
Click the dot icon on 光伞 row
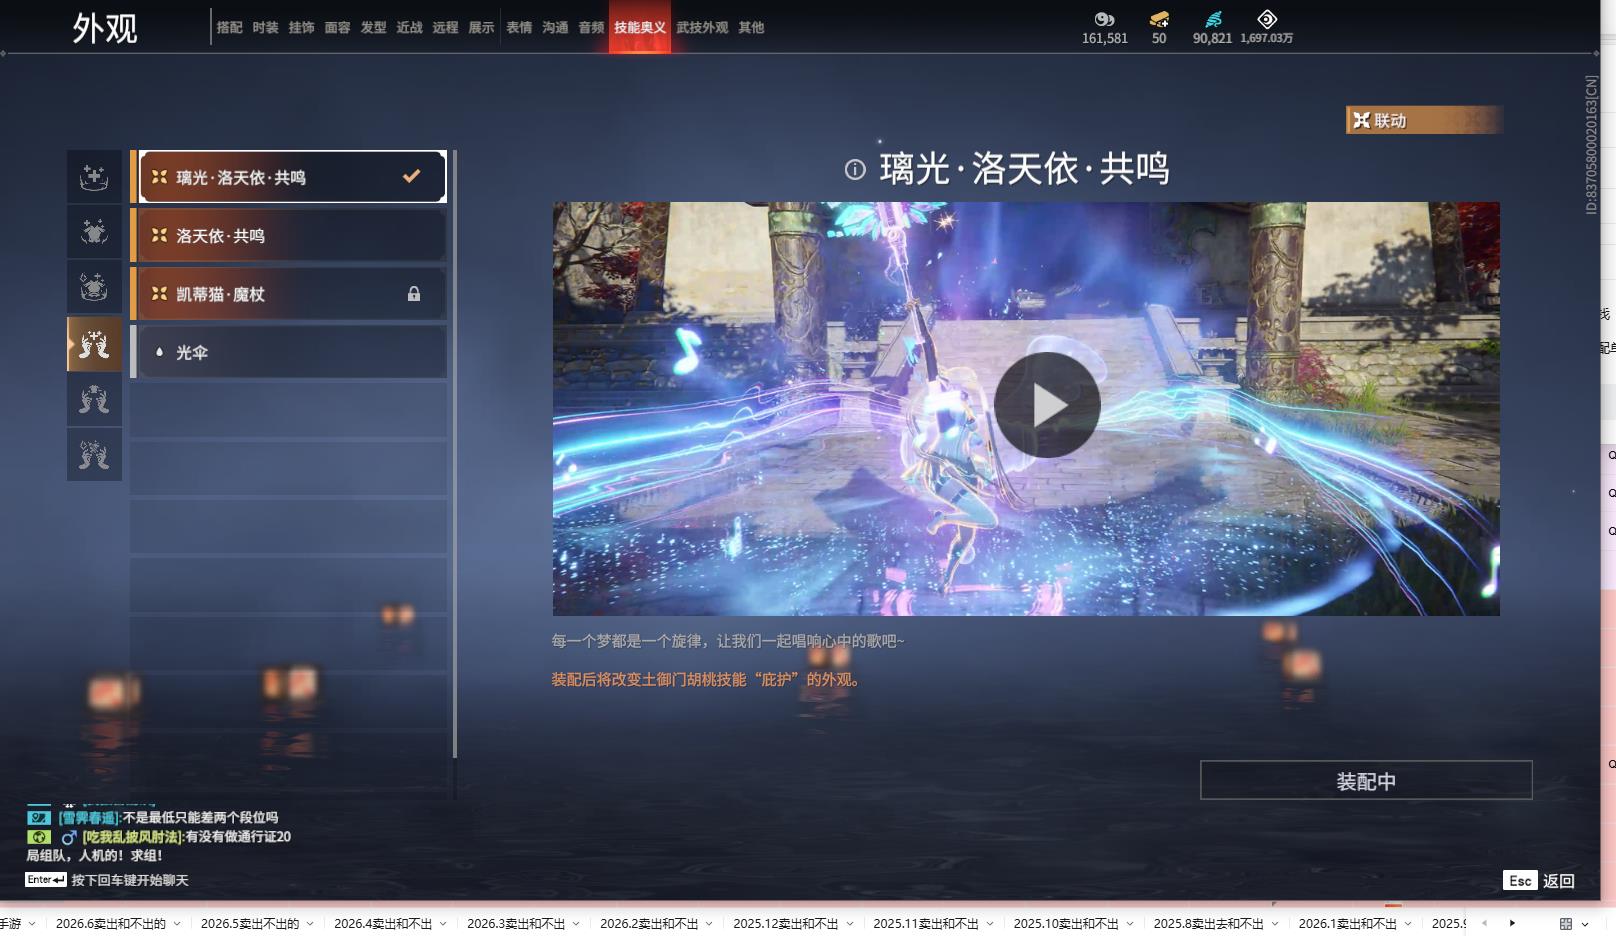pyautogui.click(x=159, y=352)
